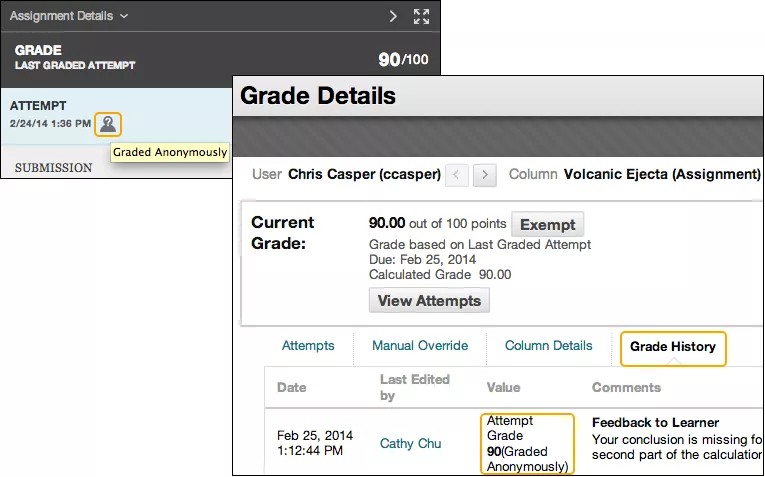765x477 pixels.
Task: Expand the Submission section
Action: coord(54,167)
